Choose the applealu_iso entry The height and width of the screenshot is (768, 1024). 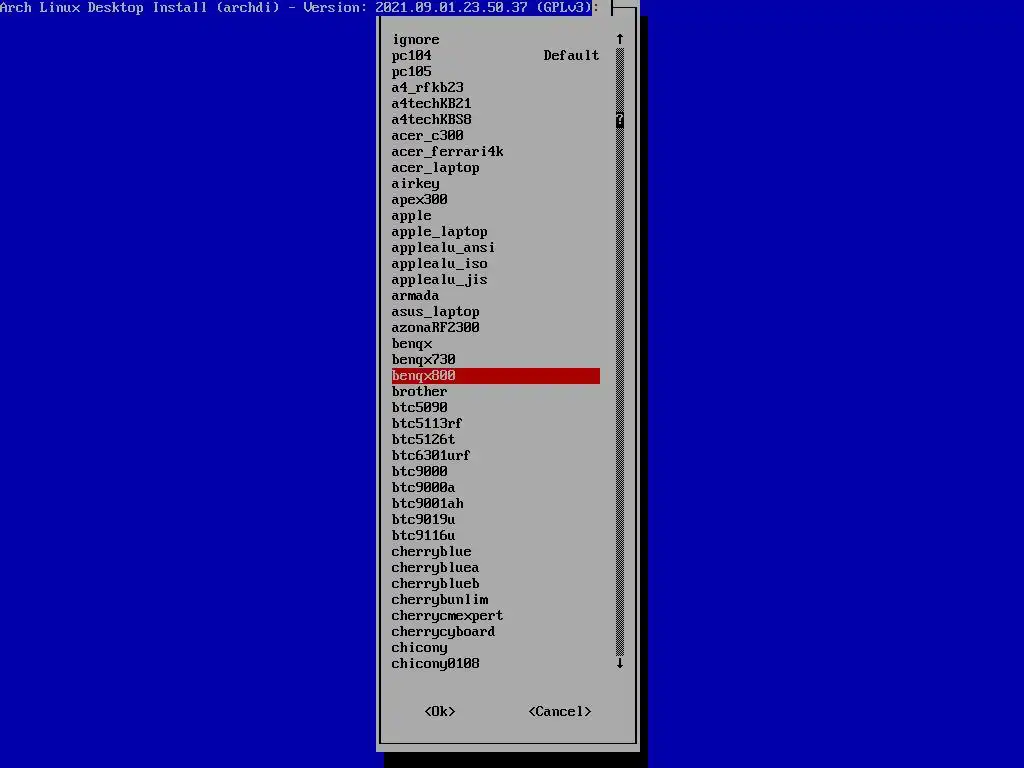pyautogui.click(x=496, y=264)
